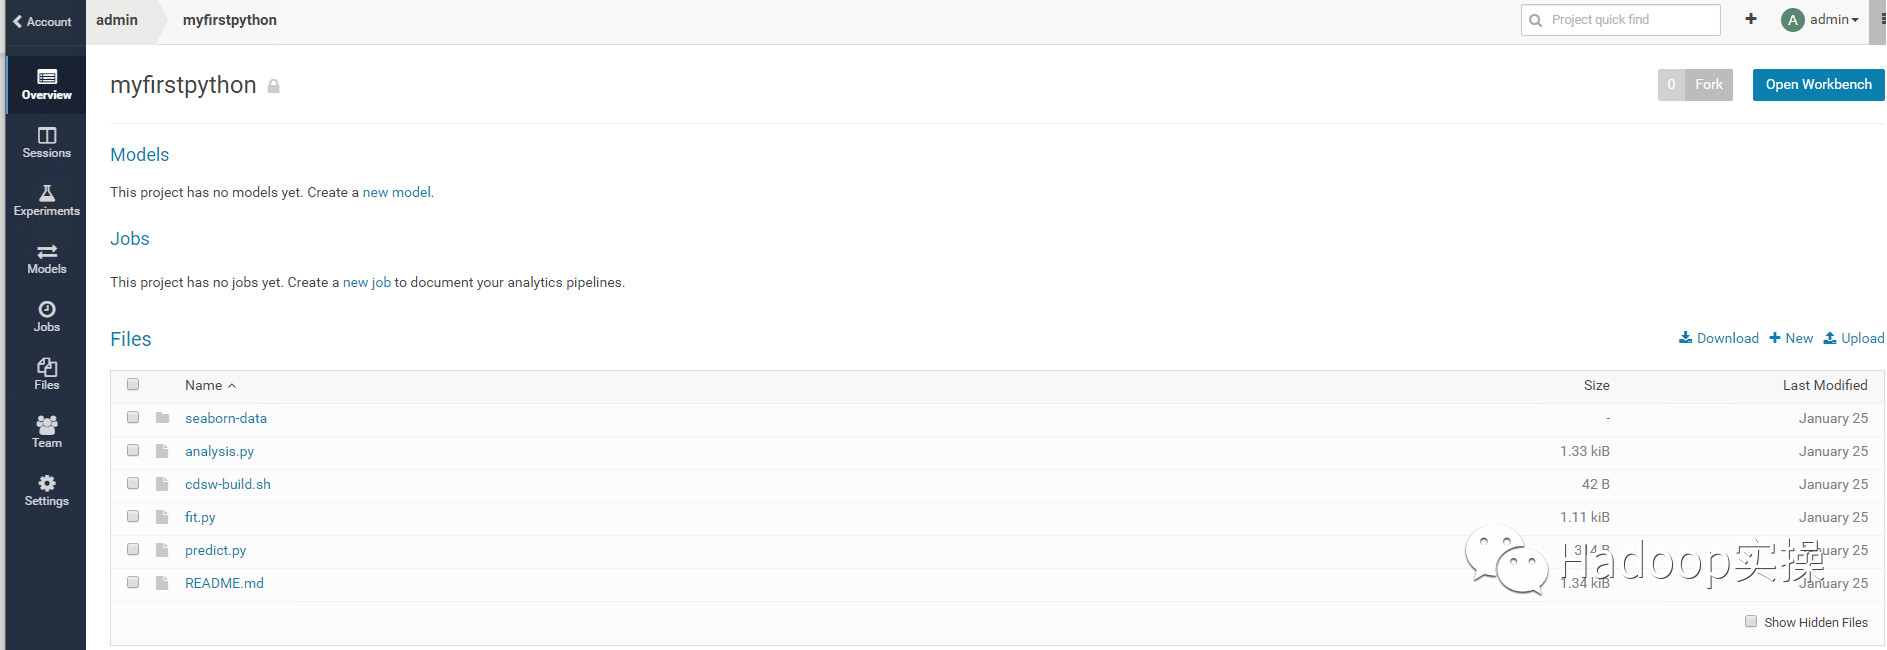Expand the admin user dropdown
This screenshot has width=1887, height=650.
tap(1821, 20)
